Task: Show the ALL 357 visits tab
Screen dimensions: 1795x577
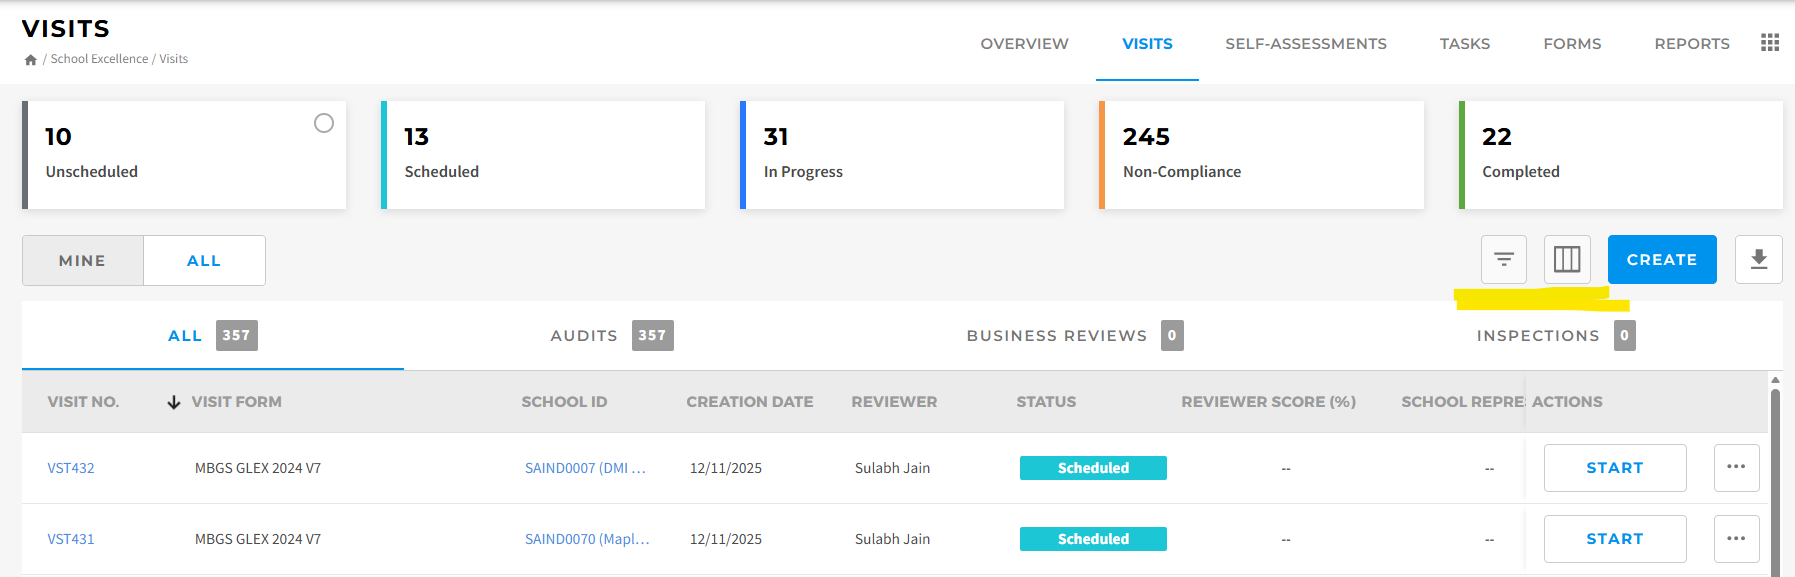Action: tap(213, 336)
